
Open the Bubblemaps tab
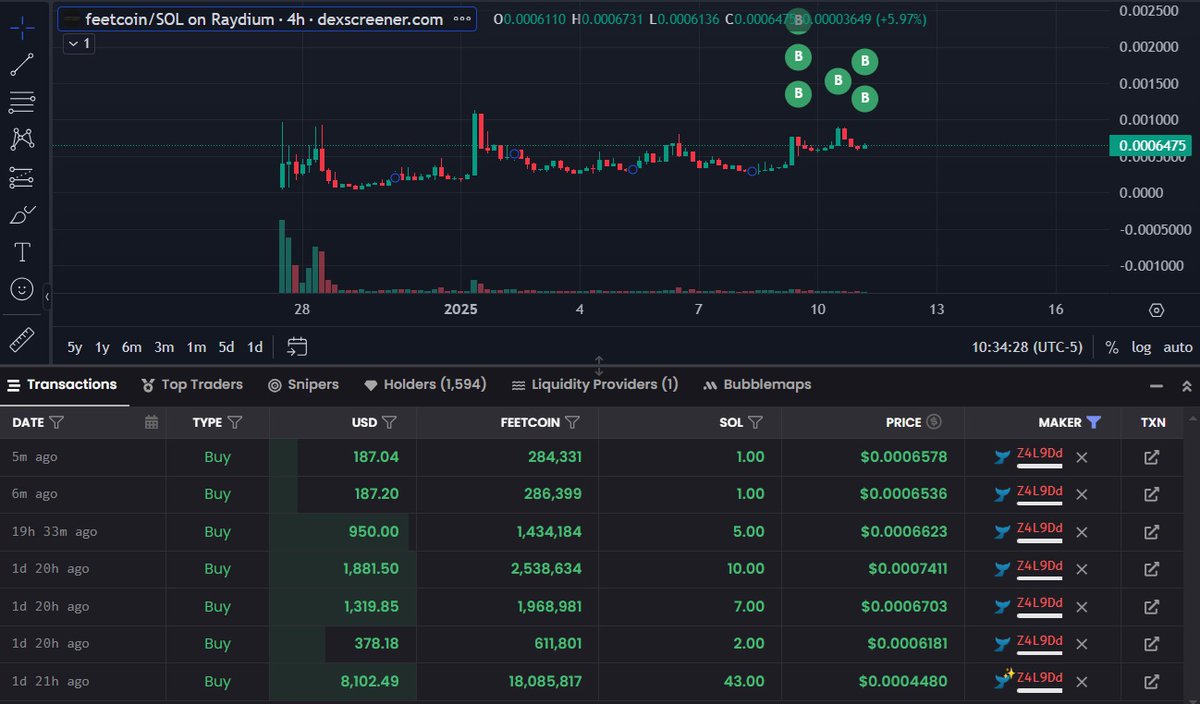pyautogui.click(x=757, y=385)
